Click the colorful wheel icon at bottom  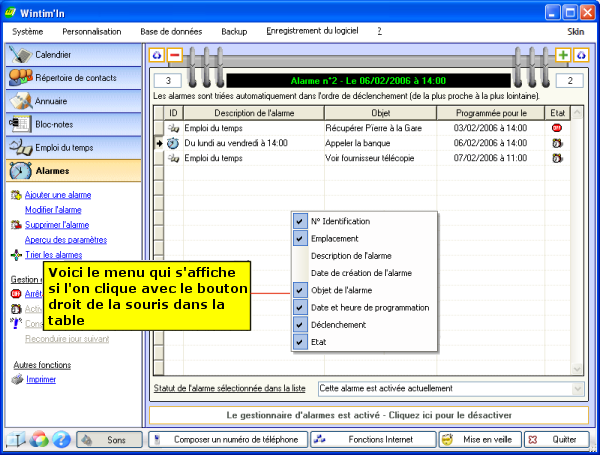click(x=39, y=439)
